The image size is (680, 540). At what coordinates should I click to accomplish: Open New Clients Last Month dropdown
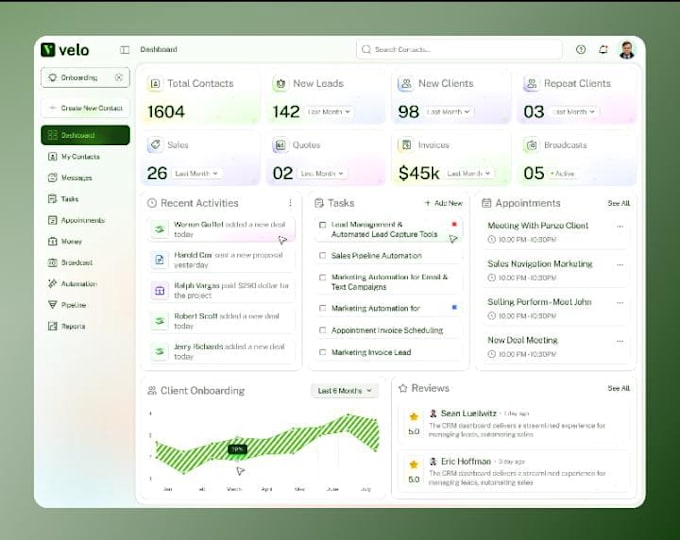tap(448, 112)
